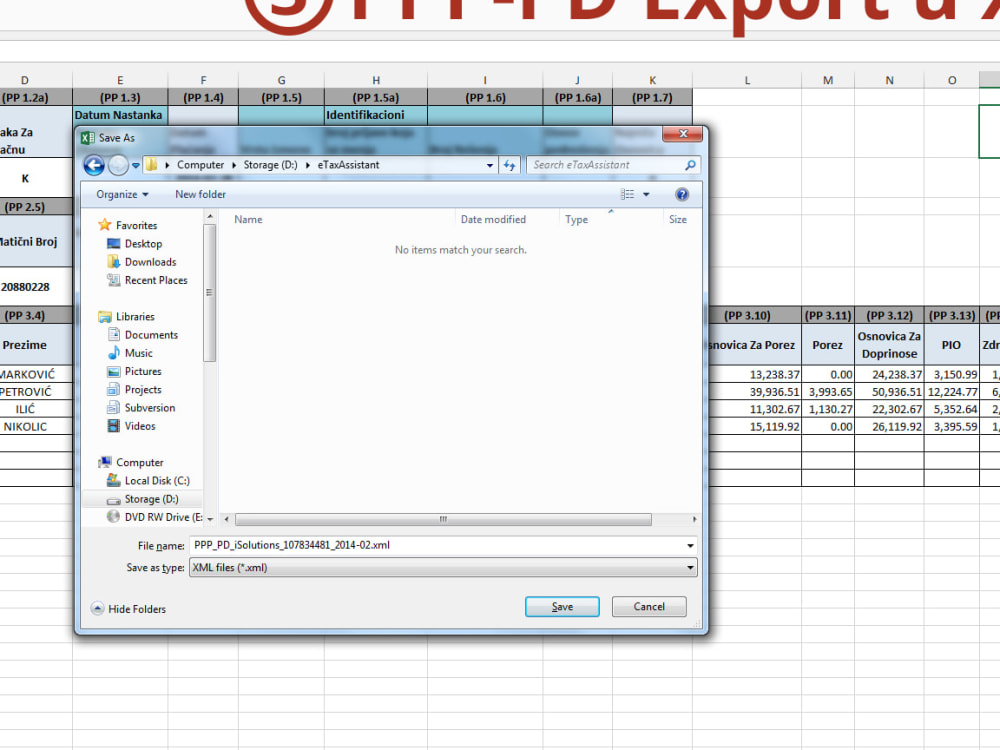Click the Save button
The width and height of the screenshot is (1000, 750).
pyautogui.click(x=562, y=607)
